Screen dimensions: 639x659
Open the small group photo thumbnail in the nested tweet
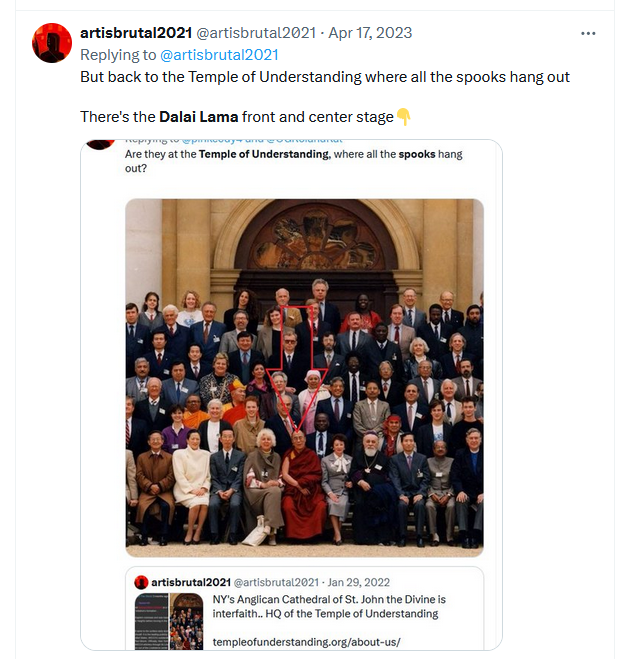pyautogui.click(x=186, y=621)
